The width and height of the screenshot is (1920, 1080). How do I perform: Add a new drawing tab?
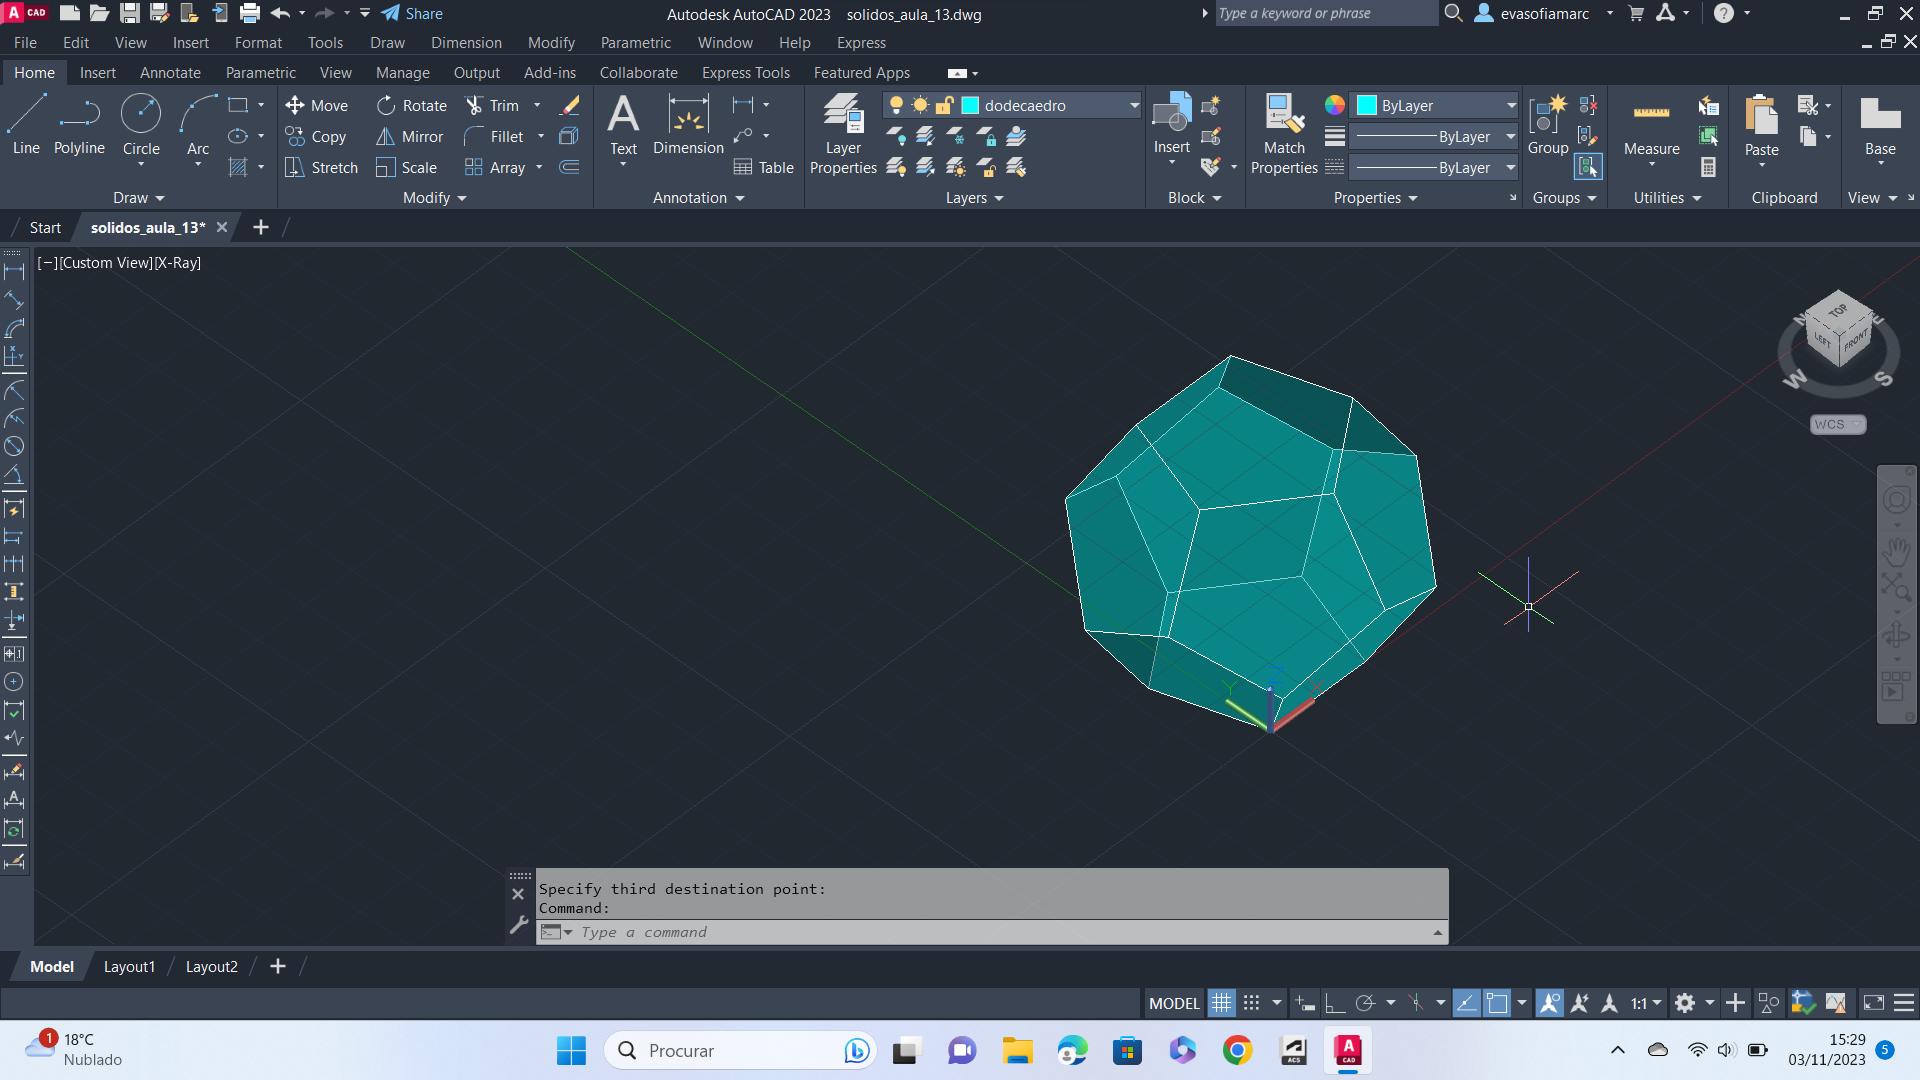pyautogui.click(x=261, y=227)
